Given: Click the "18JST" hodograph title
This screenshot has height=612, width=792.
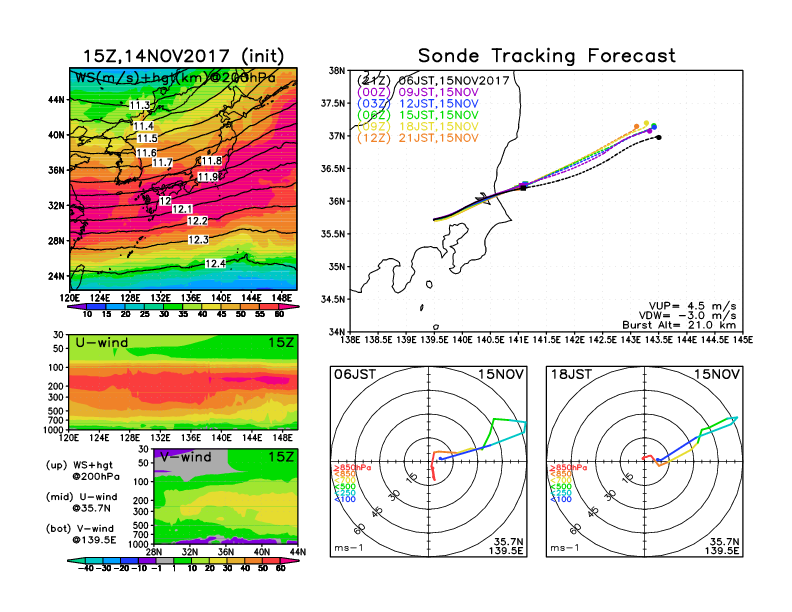Looking at the screenshot, I should coord(571,374).
